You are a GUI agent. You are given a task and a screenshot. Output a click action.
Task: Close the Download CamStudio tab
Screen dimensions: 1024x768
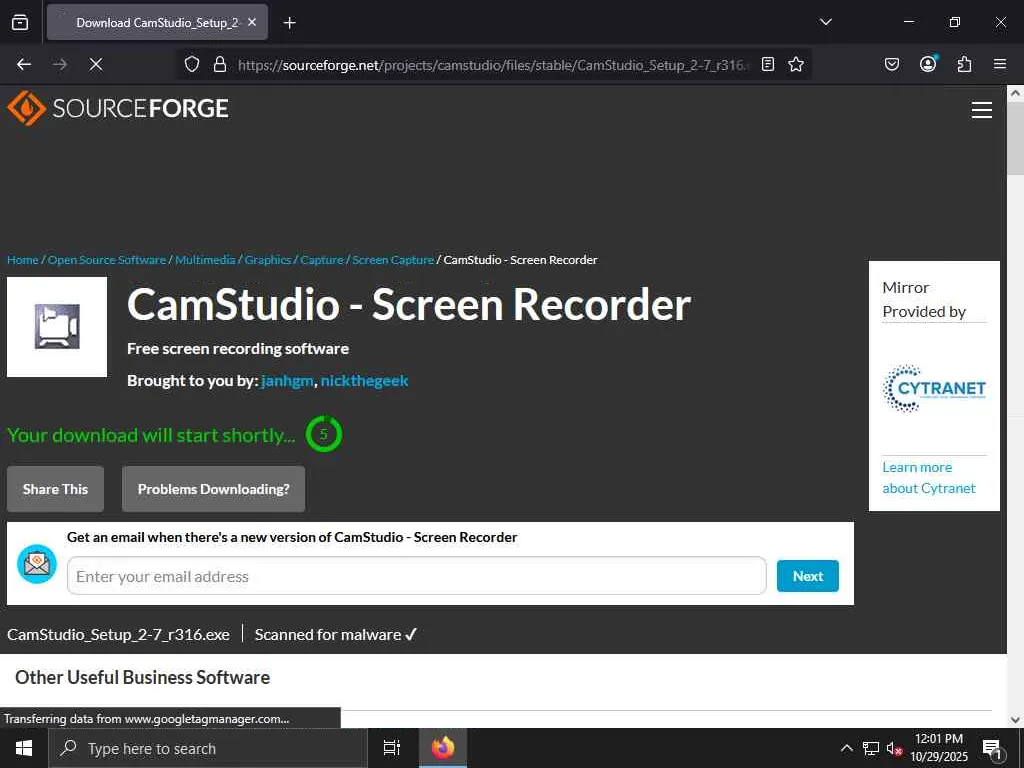[252, 22]
